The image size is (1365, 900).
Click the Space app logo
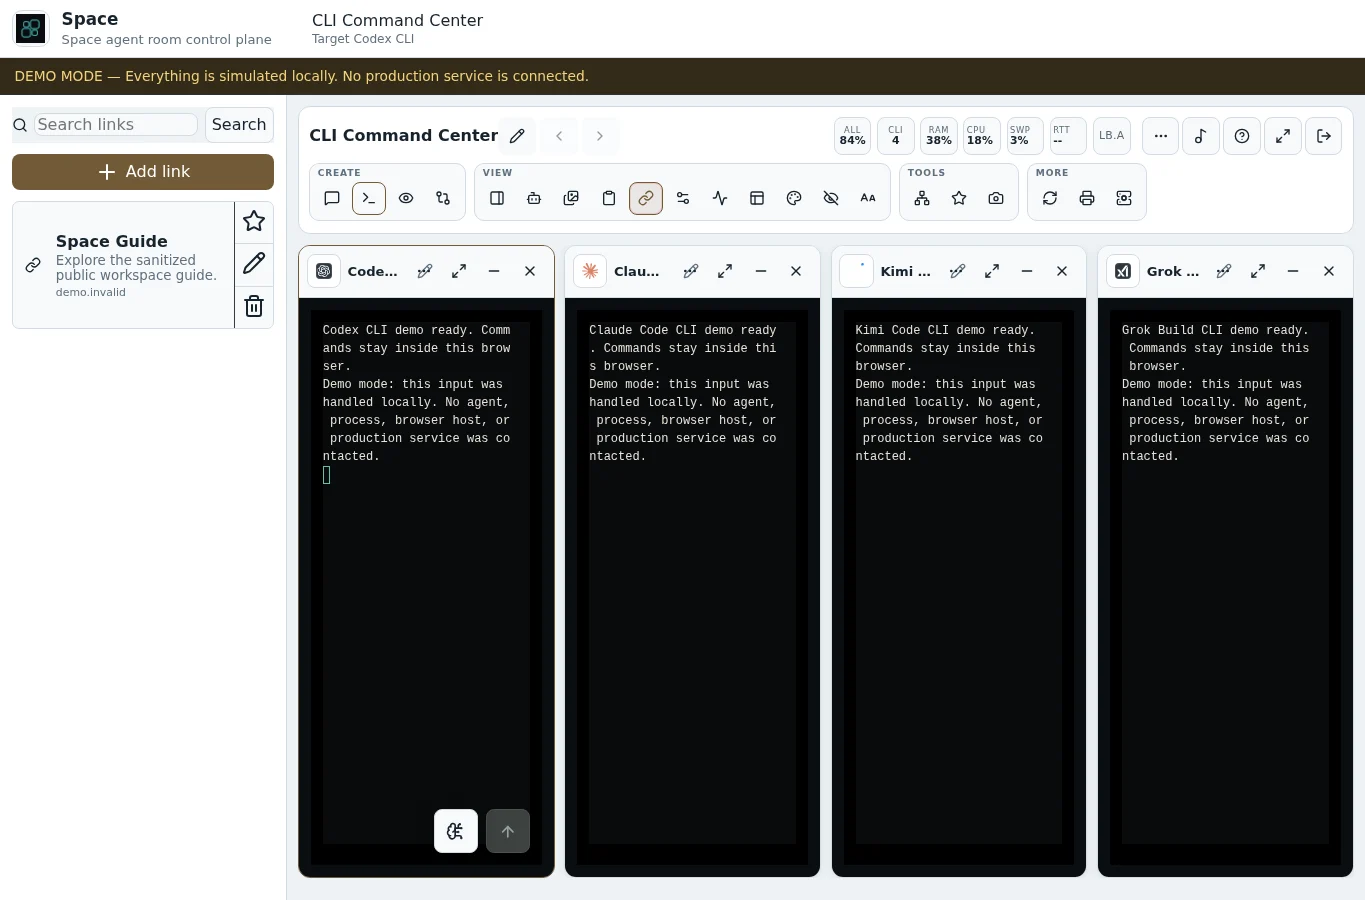coord(31,28)
